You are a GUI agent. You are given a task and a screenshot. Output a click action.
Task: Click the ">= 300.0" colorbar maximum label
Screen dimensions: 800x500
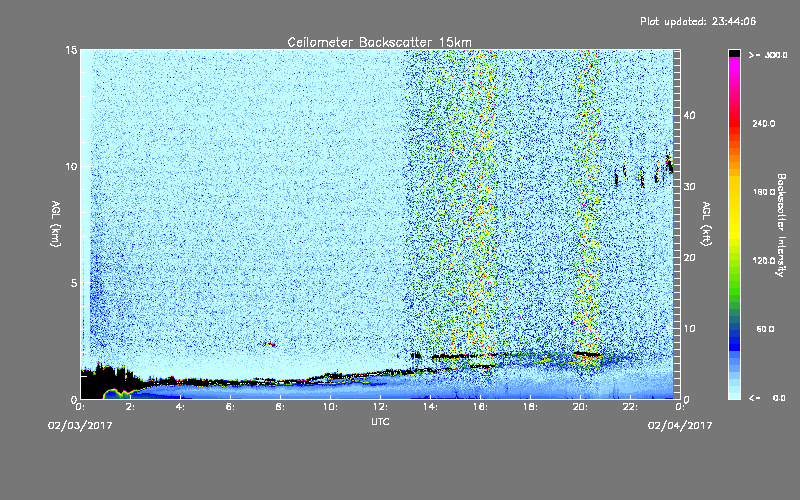point(768,55)
